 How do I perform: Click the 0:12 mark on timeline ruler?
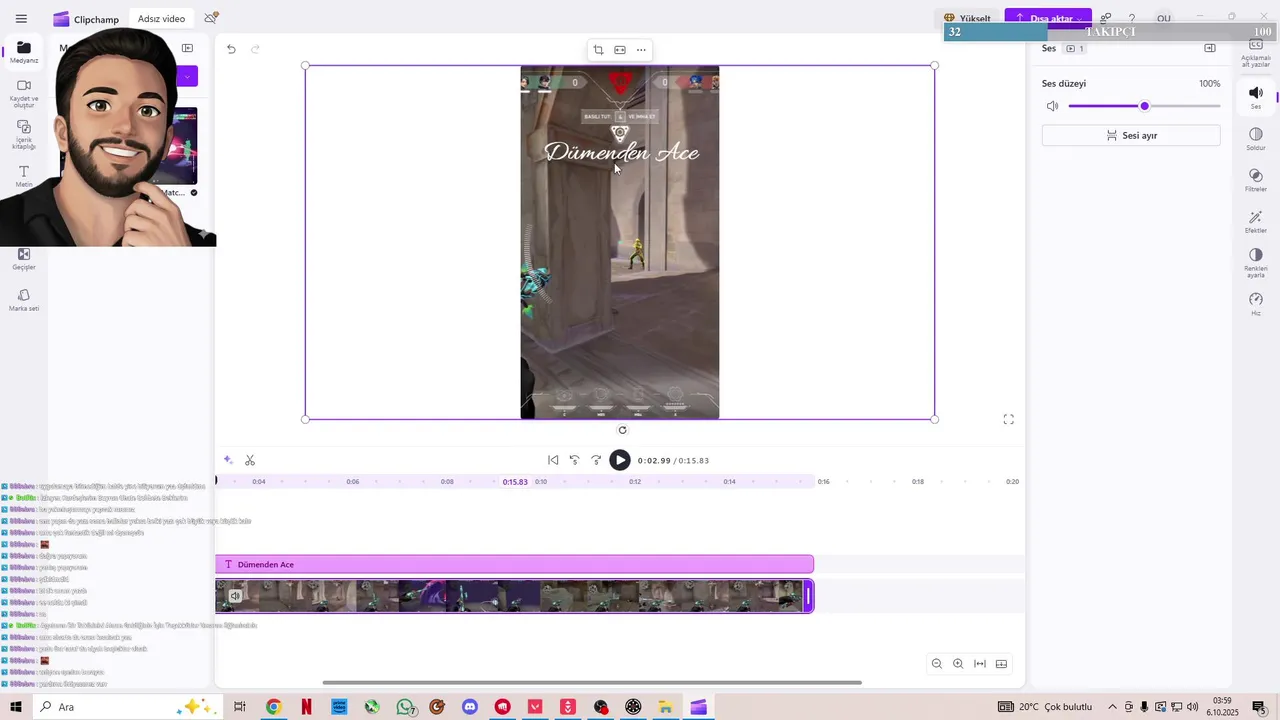[x=635, y=482]
